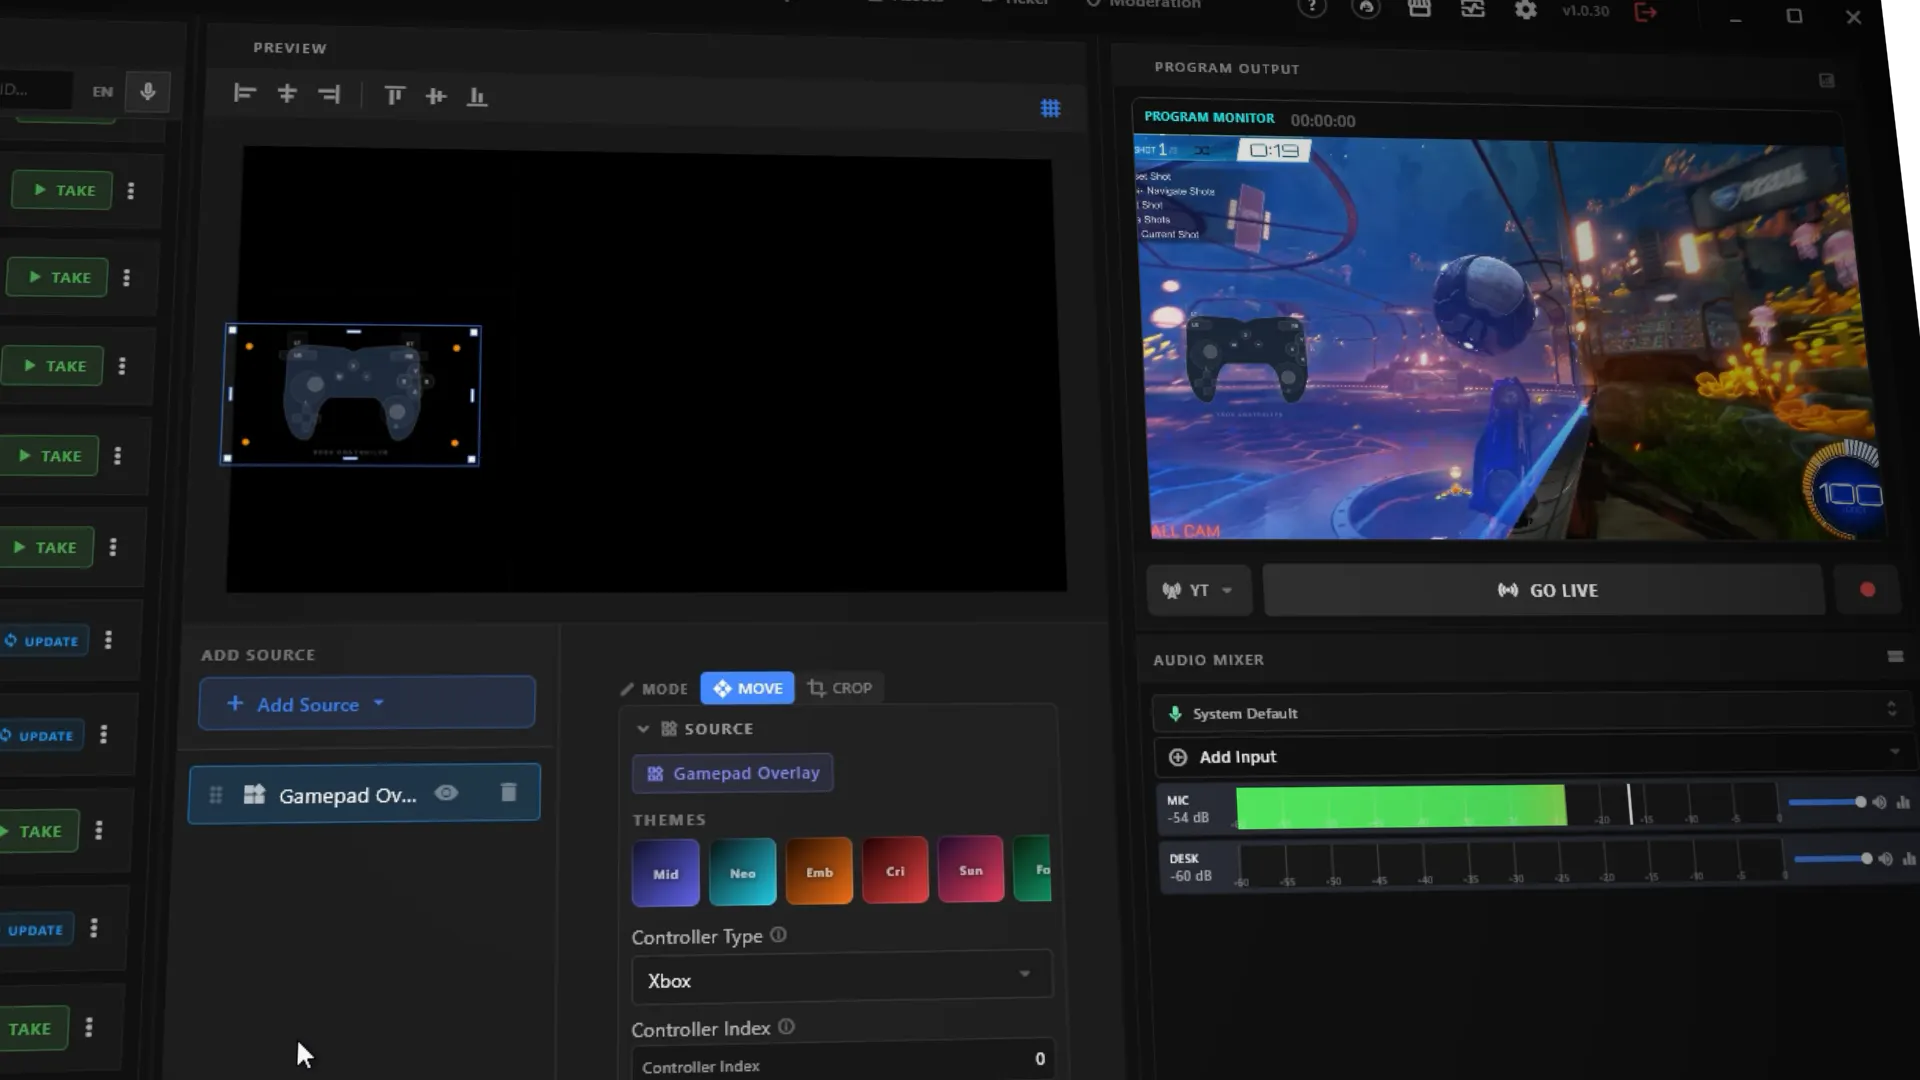Apply the Emb theme swatch
The image size is (1920, 1080).
coord(819,871)
